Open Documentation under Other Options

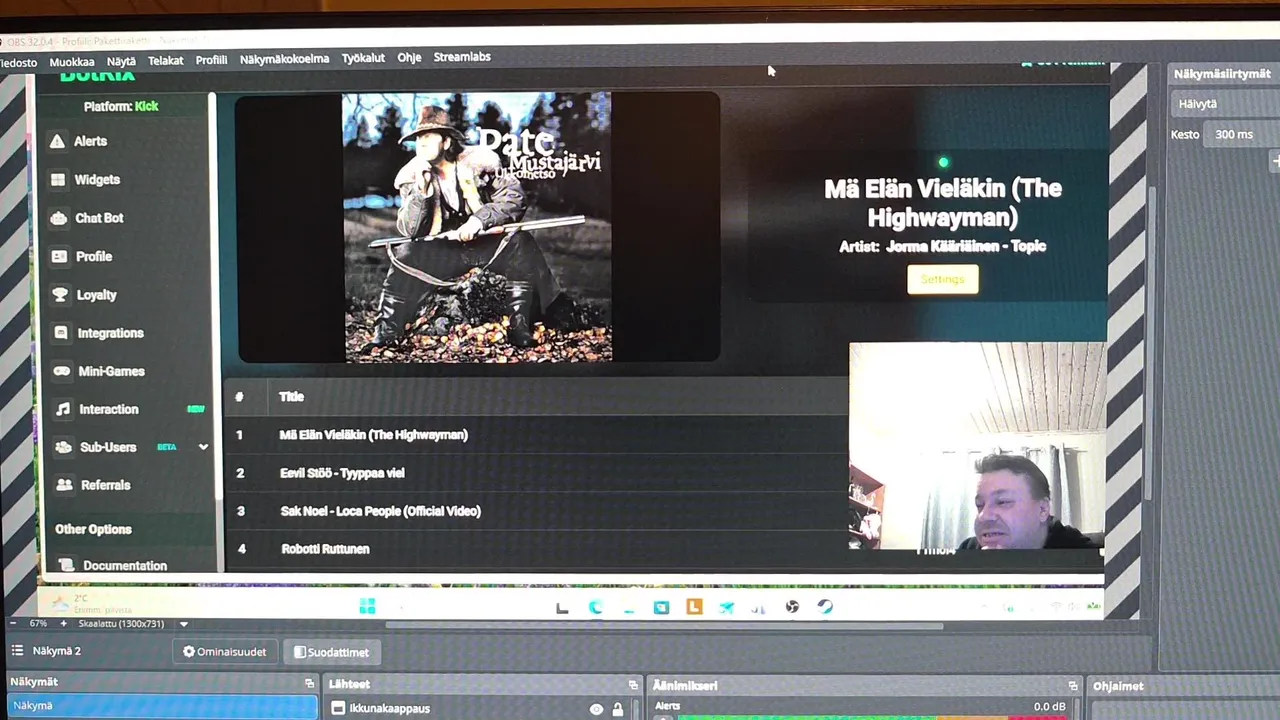tap(124, 565)
